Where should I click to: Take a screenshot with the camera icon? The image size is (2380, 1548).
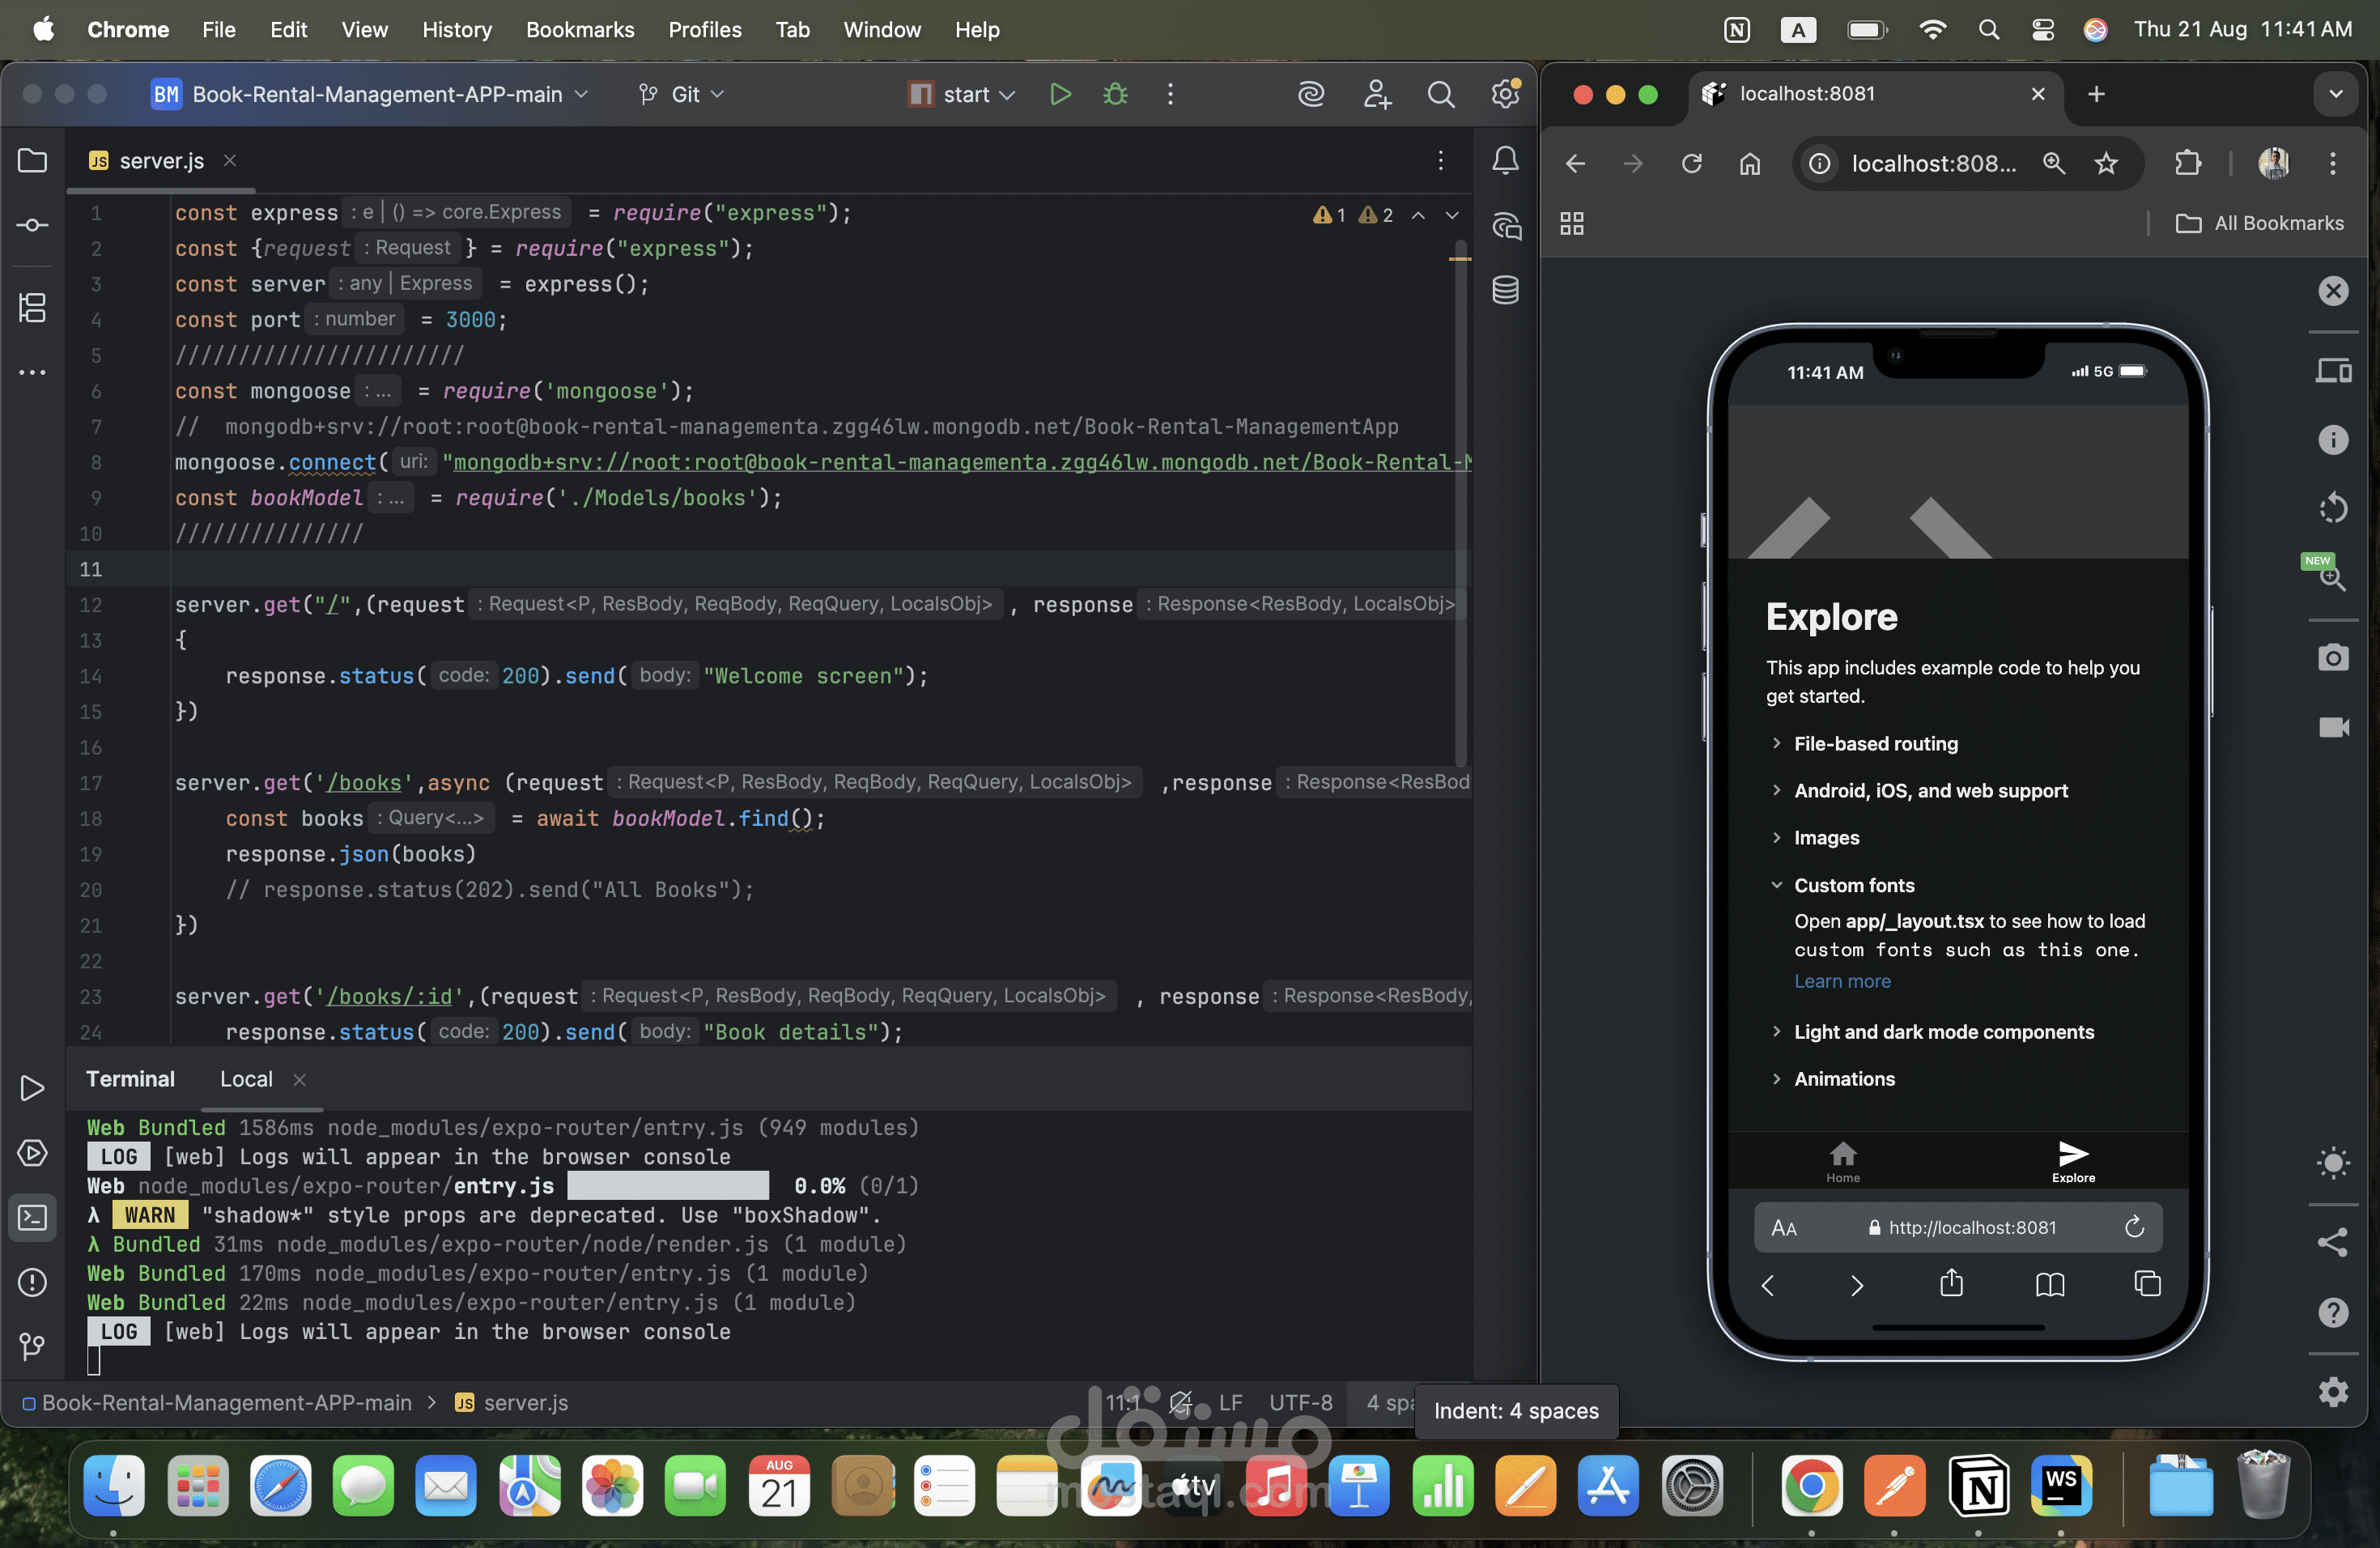point(2333,657)
